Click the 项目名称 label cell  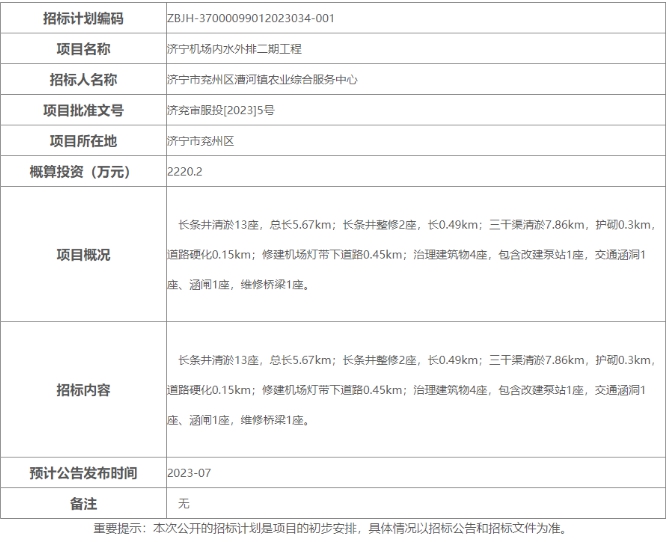coord(84,48)
